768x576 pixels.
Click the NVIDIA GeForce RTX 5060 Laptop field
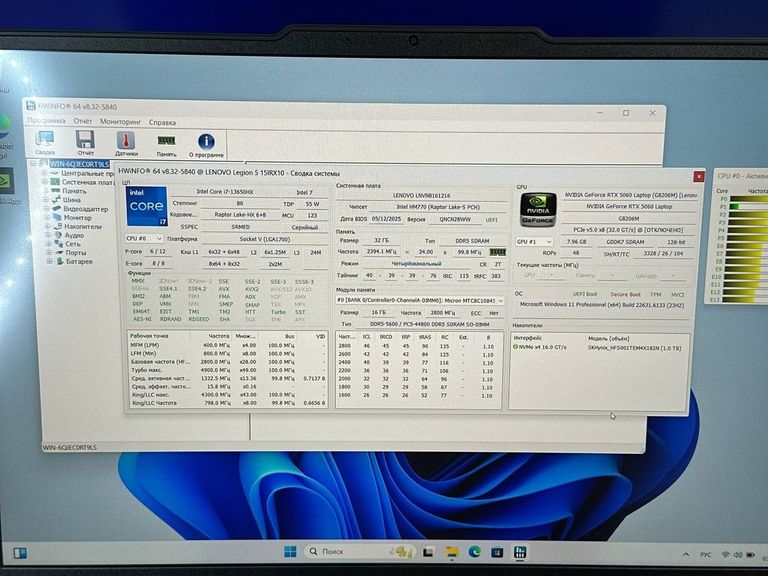[x=629, y=207]
